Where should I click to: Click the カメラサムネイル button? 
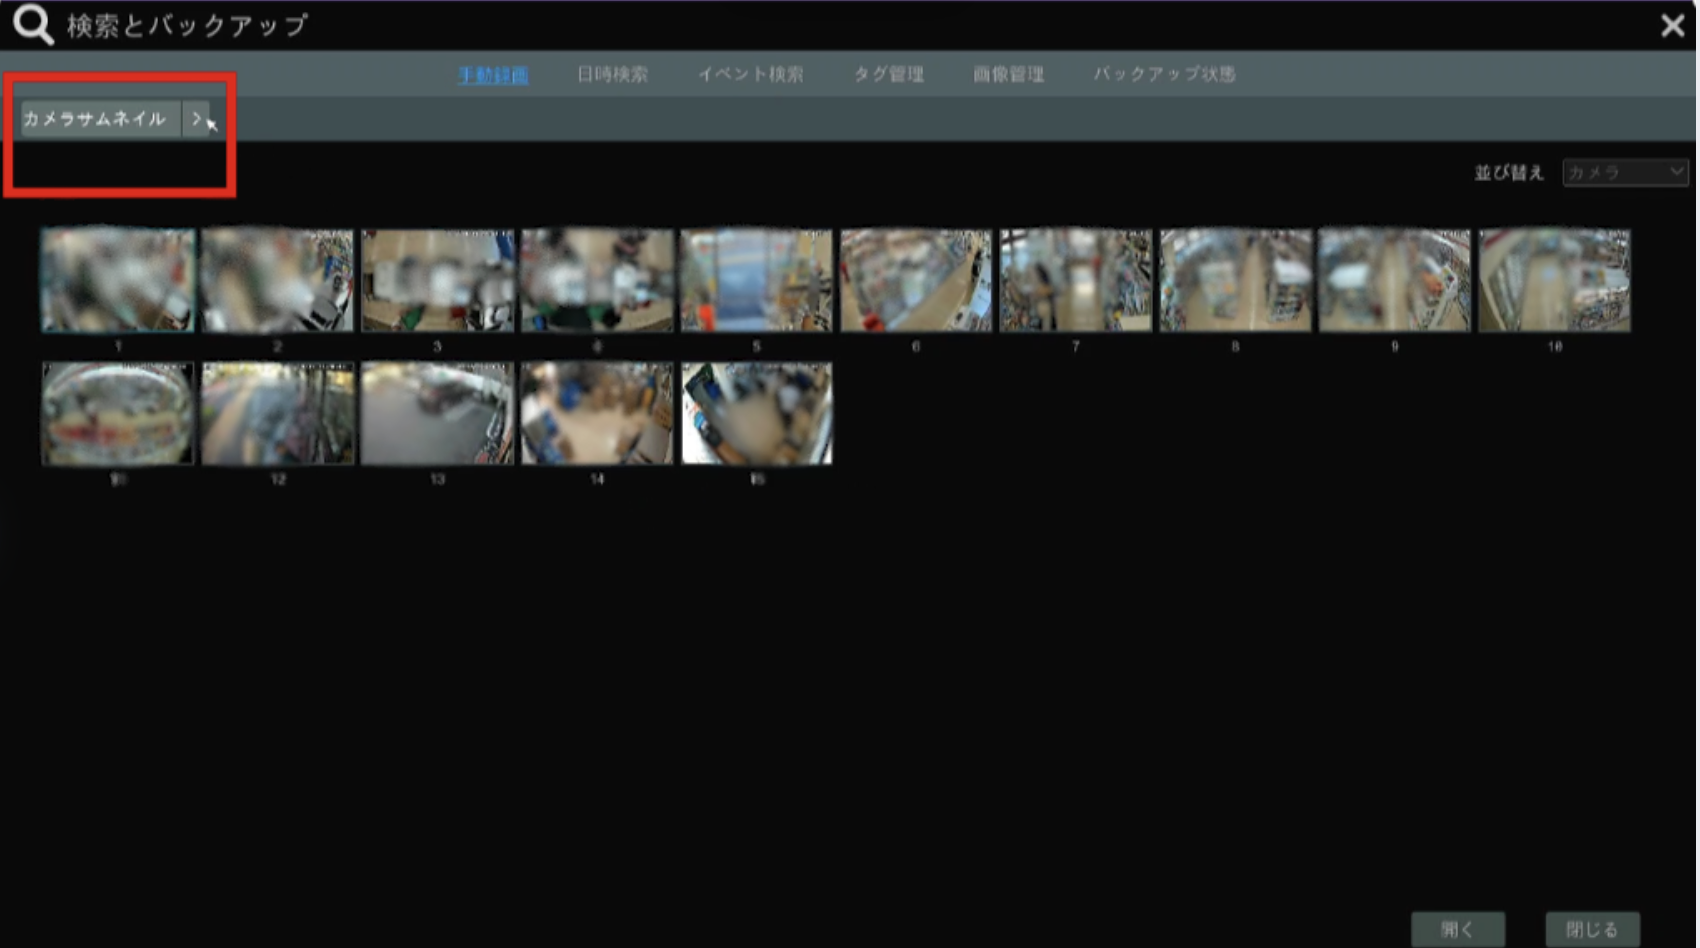pyautogui.click(x=100, y=119)
